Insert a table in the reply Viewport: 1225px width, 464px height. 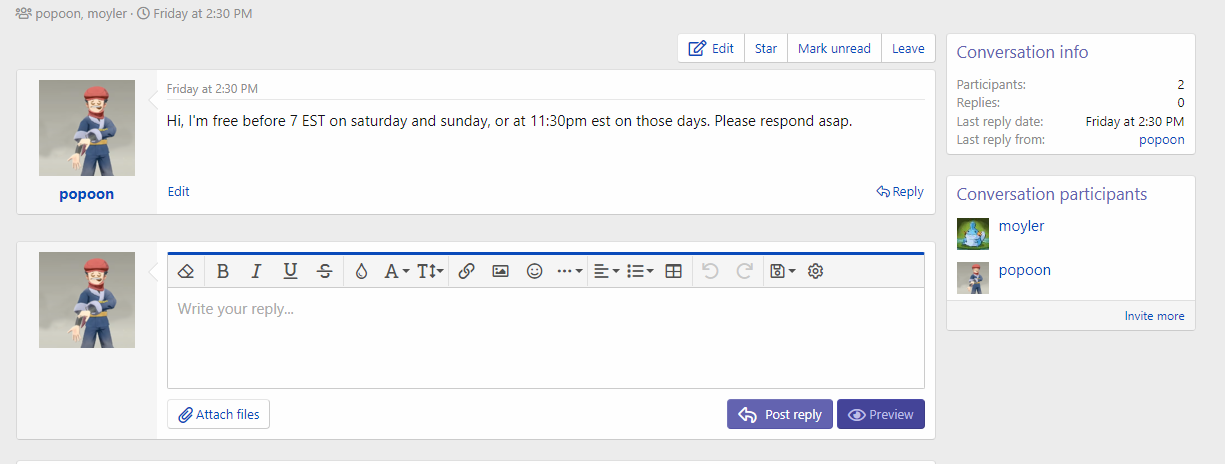673,271
